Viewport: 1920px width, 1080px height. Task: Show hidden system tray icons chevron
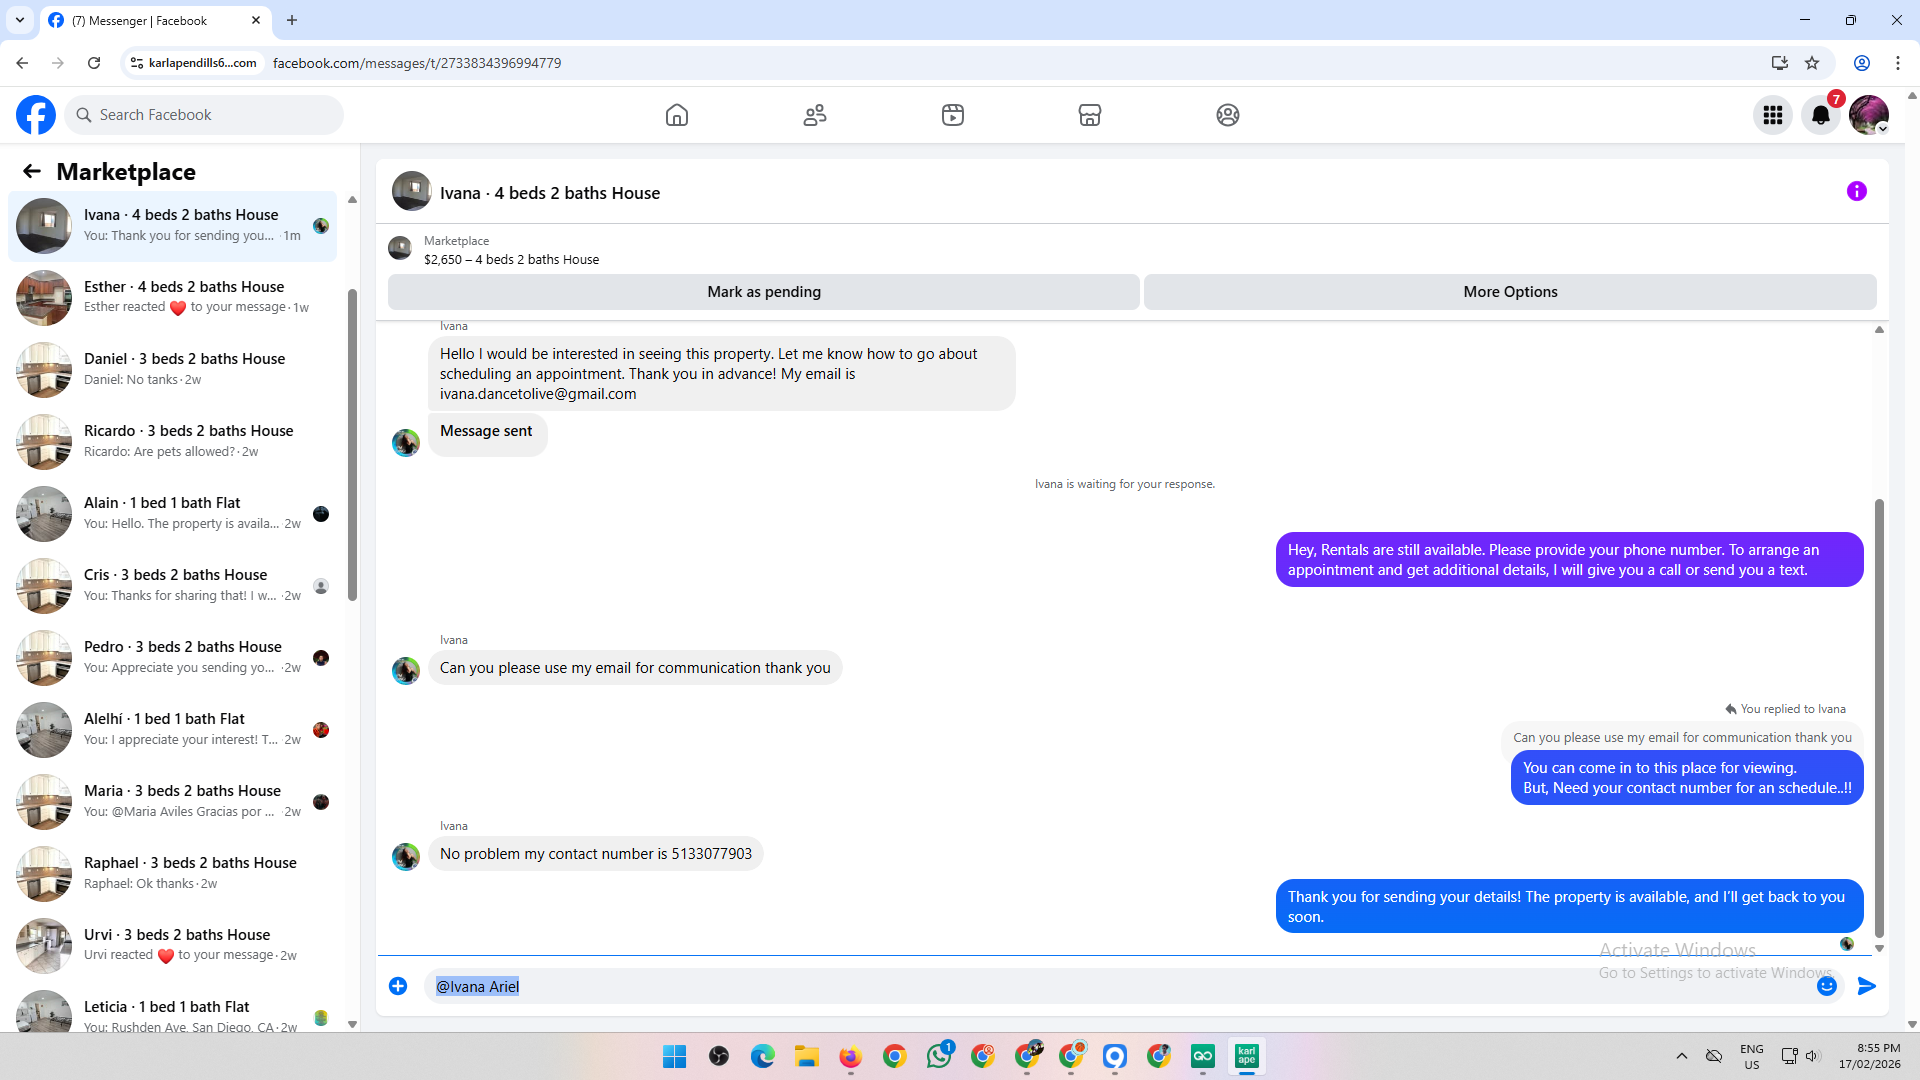click(x=1682, y=1056)
